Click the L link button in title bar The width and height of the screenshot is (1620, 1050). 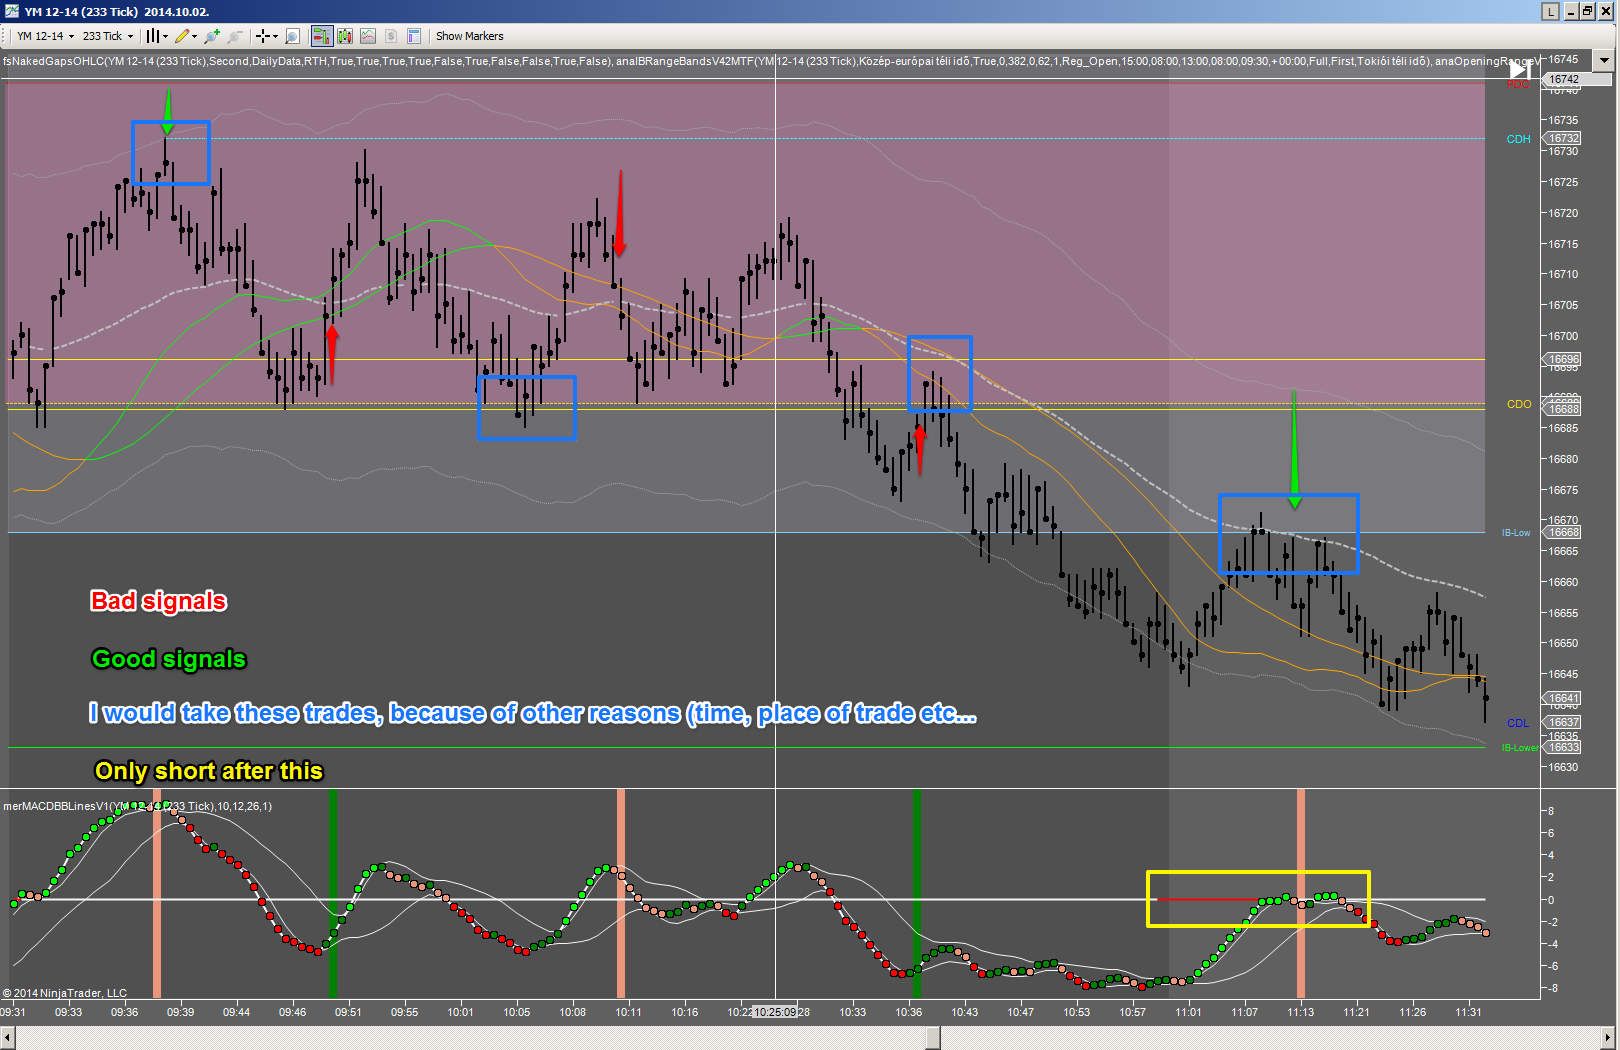pos(1550,11)
